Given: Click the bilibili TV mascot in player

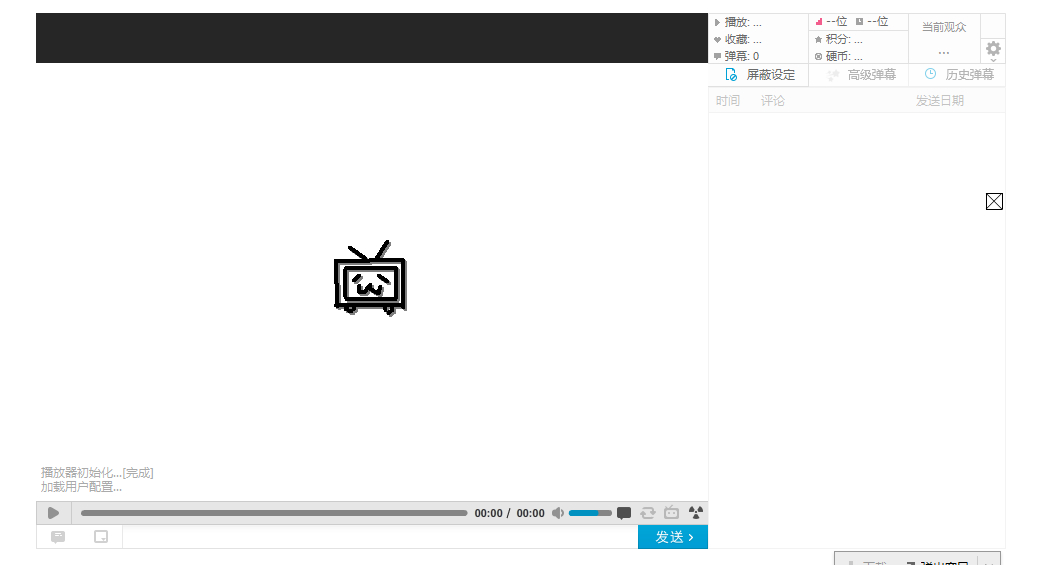Looking at the screenshot, I should [x=370, y=278].
